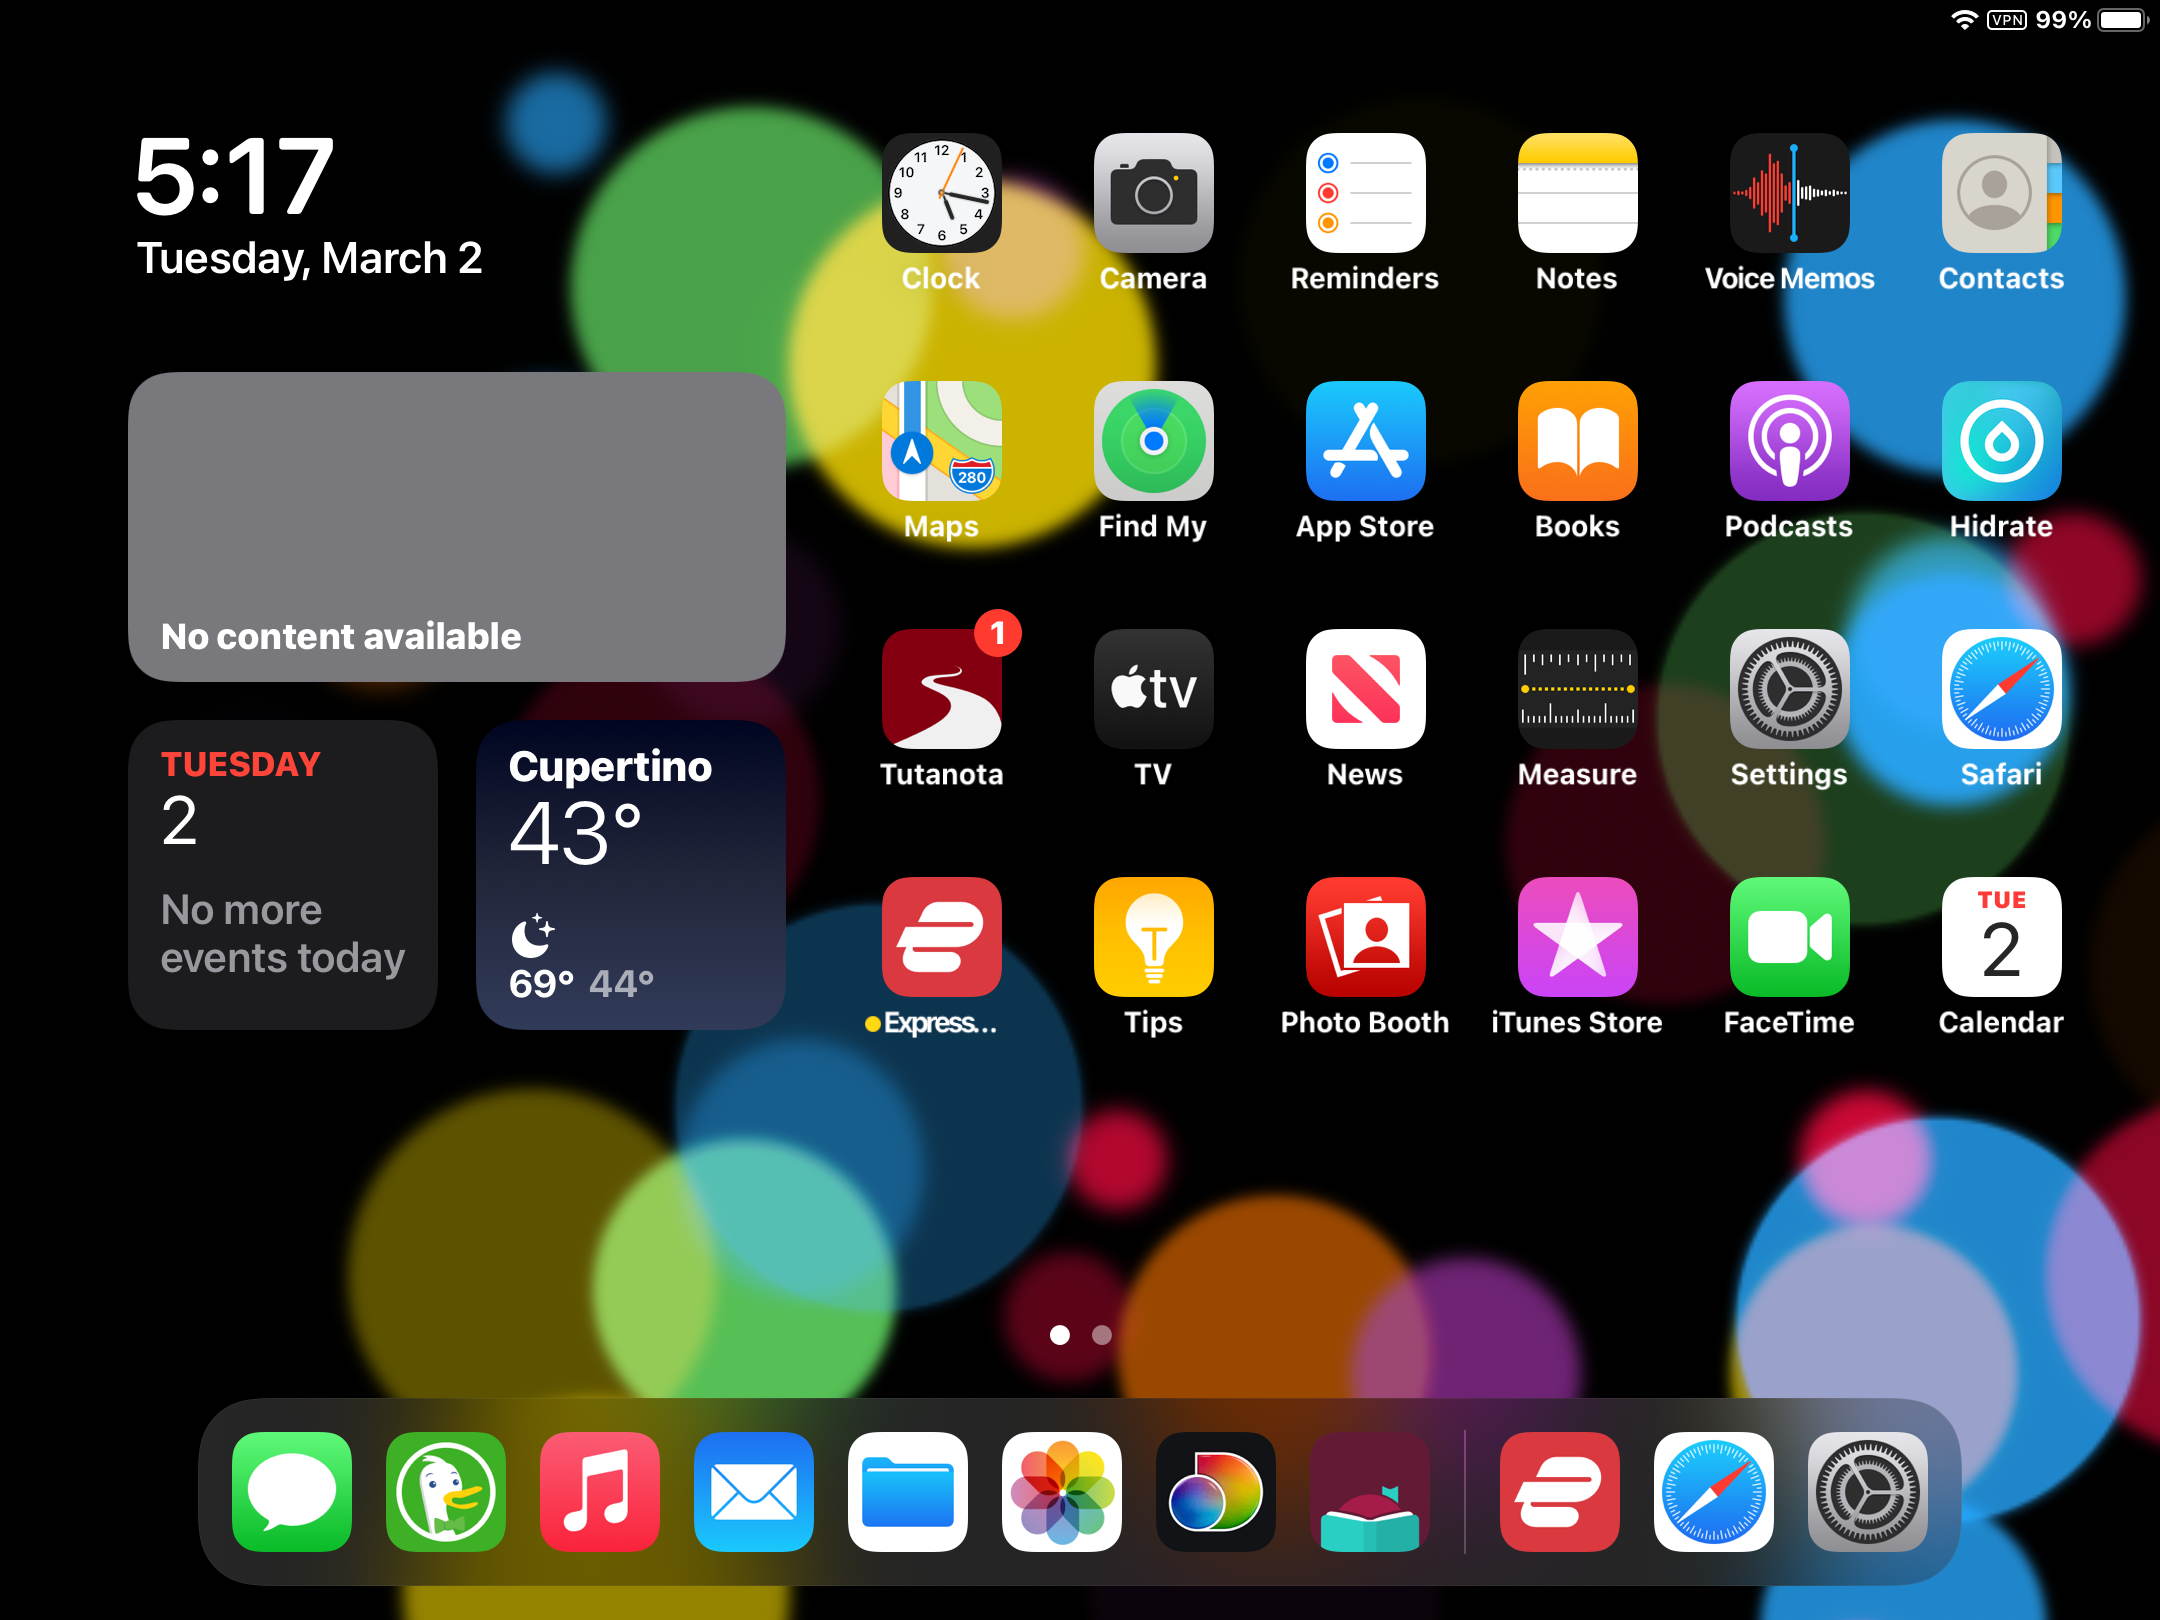The width and height of the screenshot is (2160, 1620).
Task: Tap the 'No content available' widget
Action: pos(457,527)
